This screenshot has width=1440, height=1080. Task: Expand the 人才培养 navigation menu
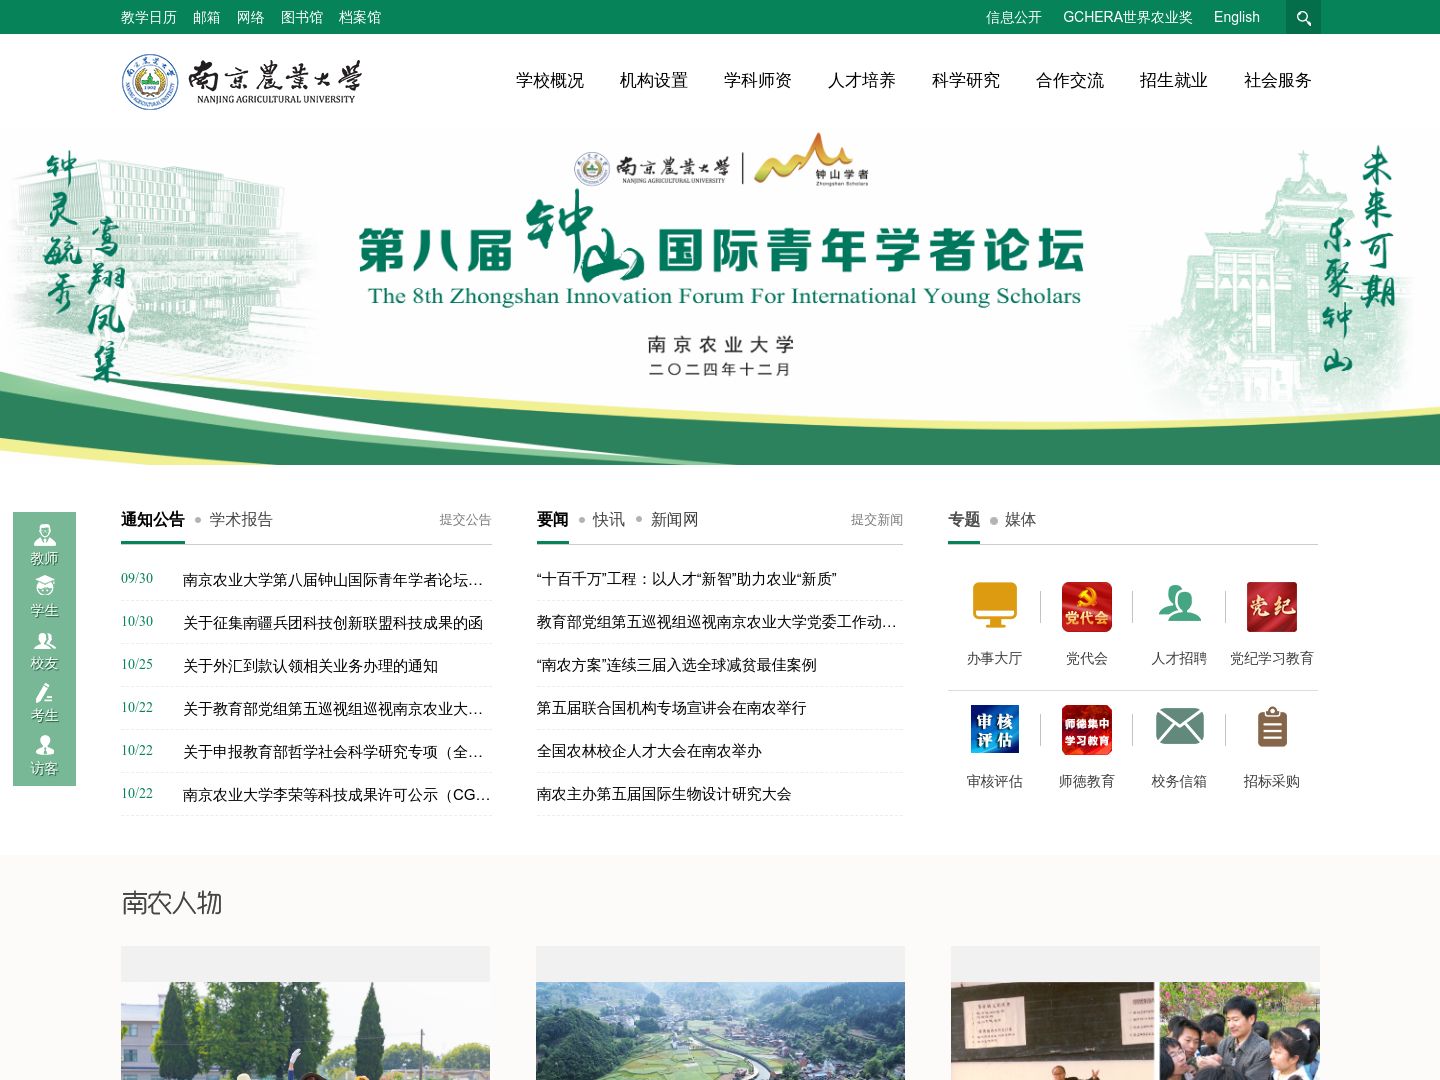point(861,80)
